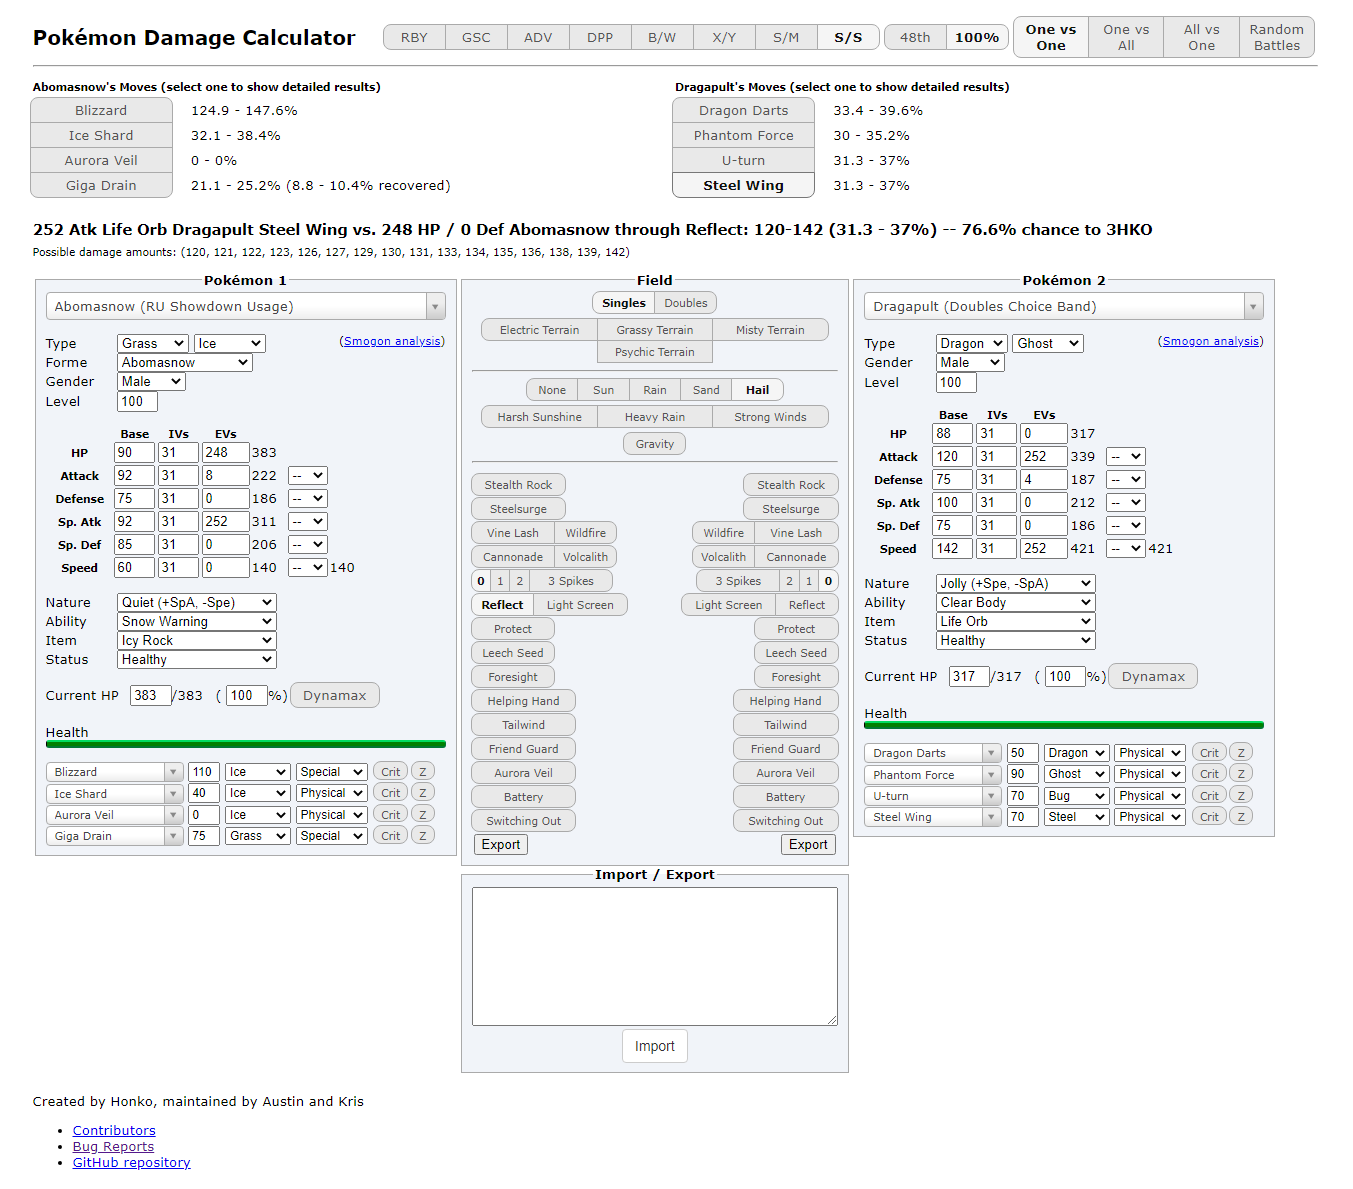Toggle Grassy Terrain on the field

[655, 330]
